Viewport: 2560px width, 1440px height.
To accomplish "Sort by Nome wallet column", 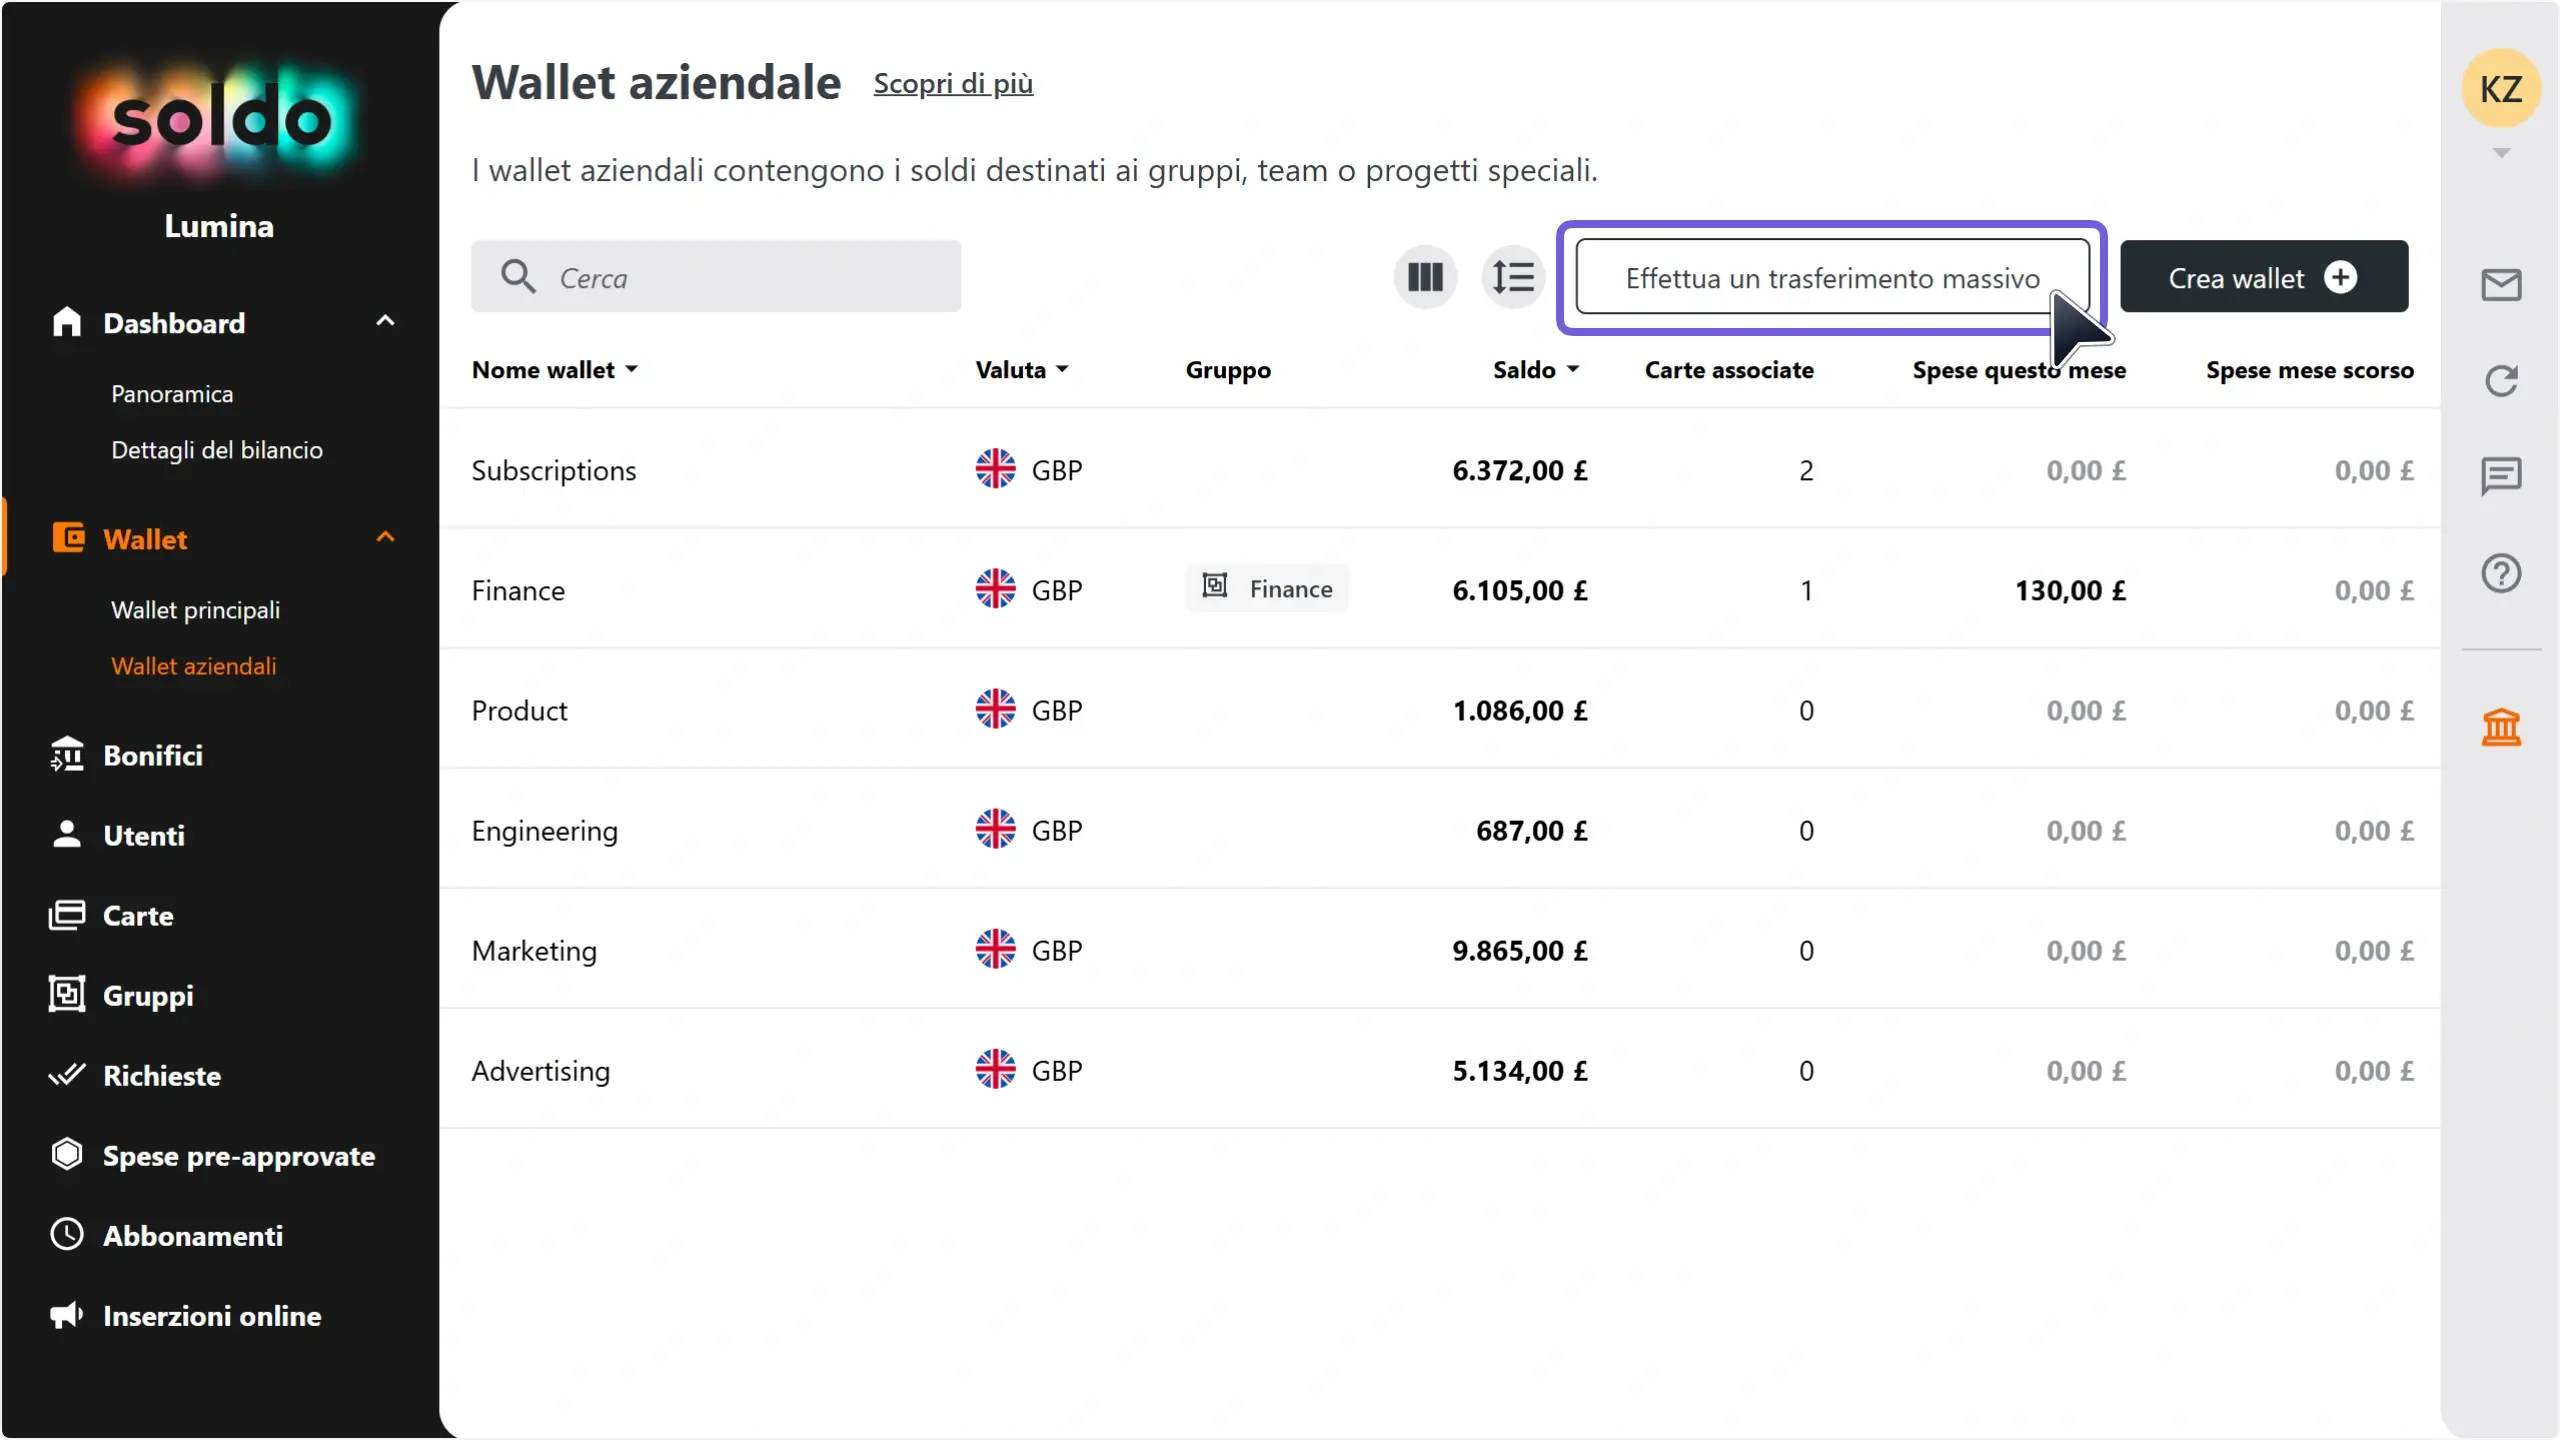I will point(555,370).
